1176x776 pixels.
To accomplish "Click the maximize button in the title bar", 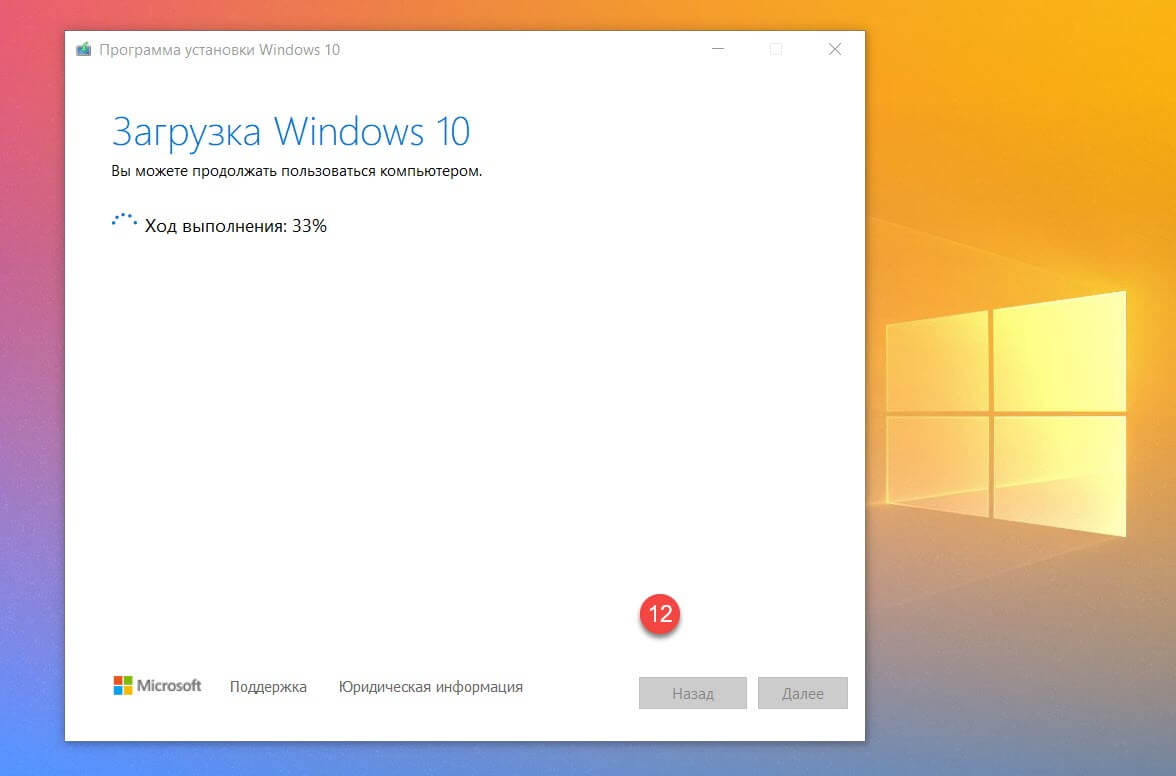I will coord(776,49).
